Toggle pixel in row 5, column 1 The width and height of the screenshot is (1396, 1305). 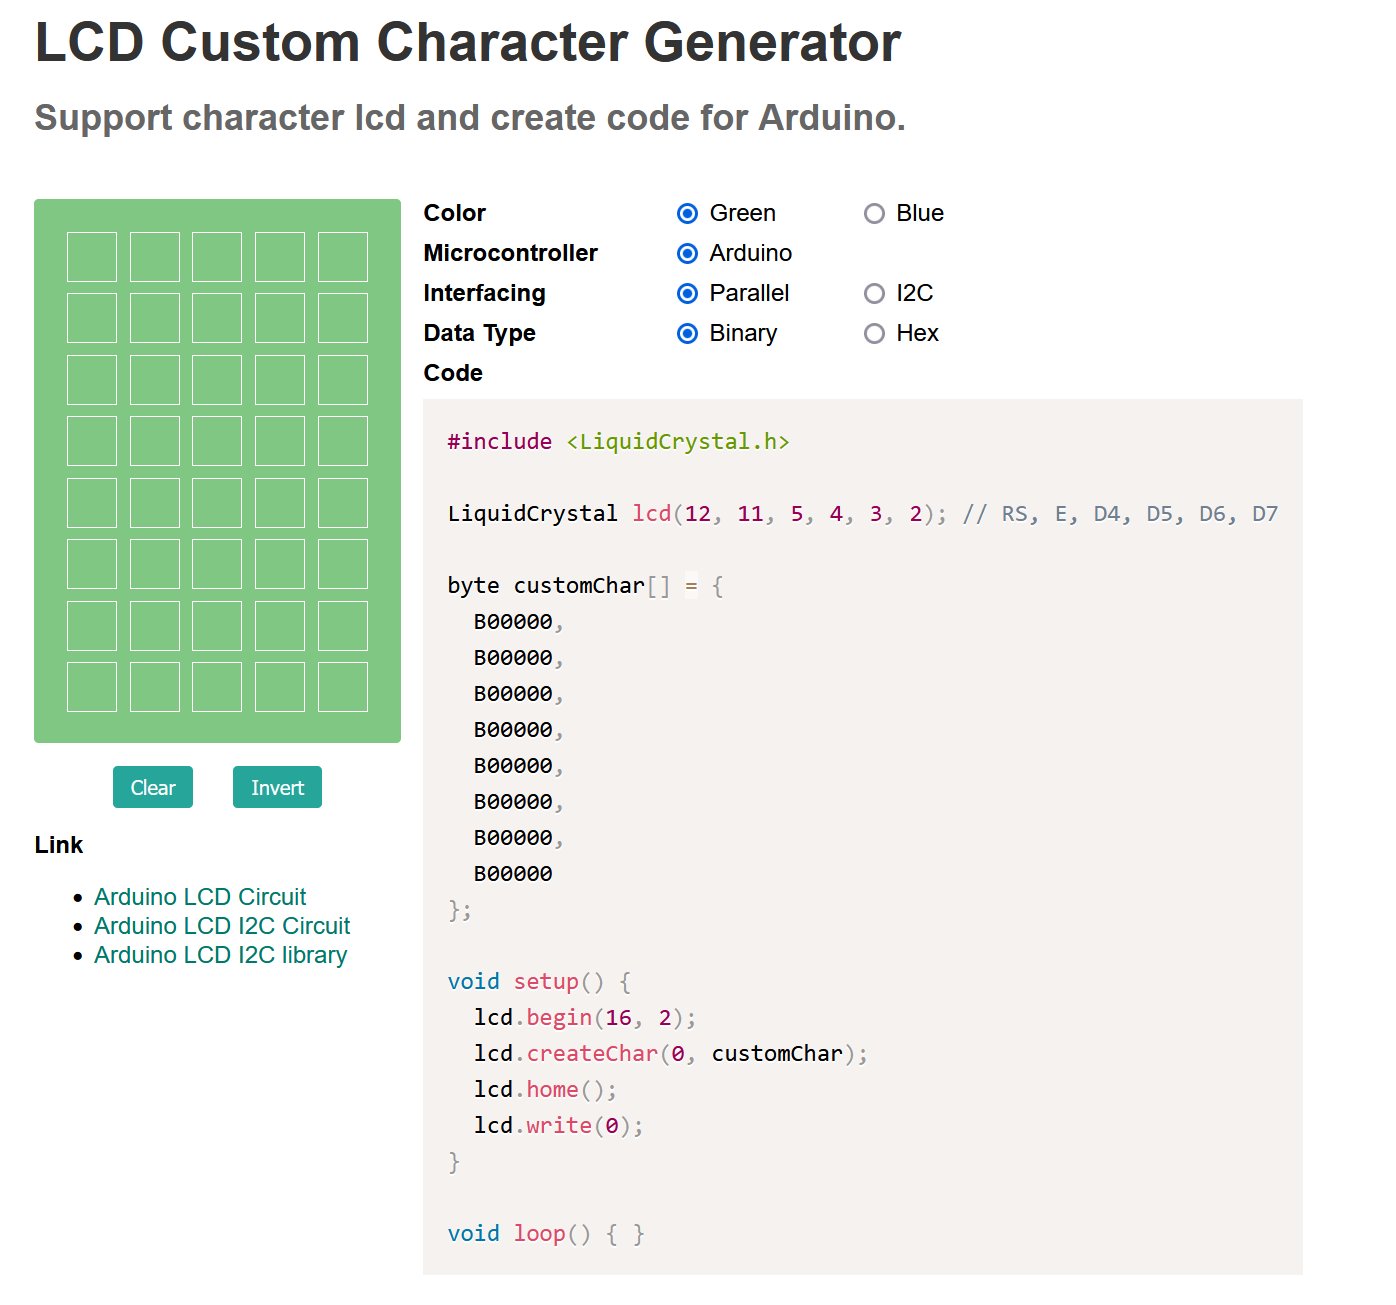pos(92,503)
